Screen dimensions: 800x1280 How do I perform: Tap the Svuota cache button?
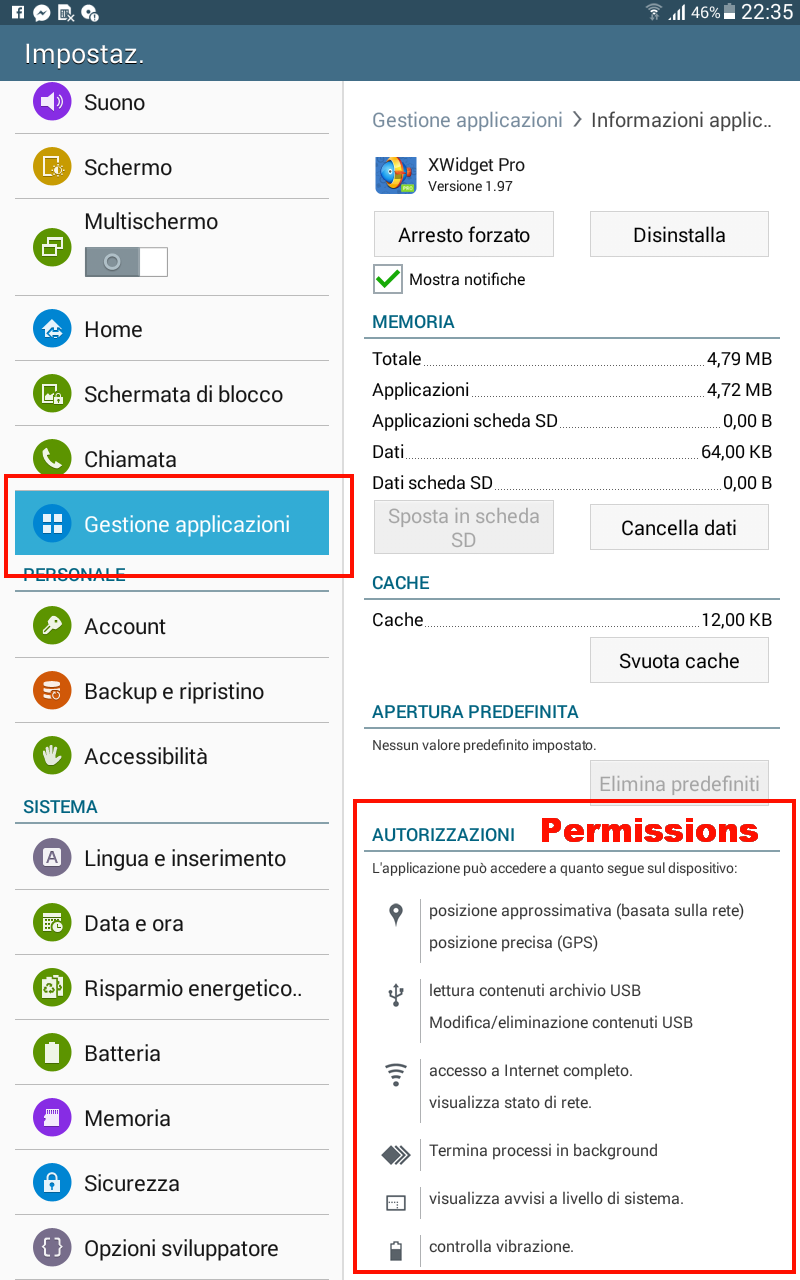coord(679,661)
